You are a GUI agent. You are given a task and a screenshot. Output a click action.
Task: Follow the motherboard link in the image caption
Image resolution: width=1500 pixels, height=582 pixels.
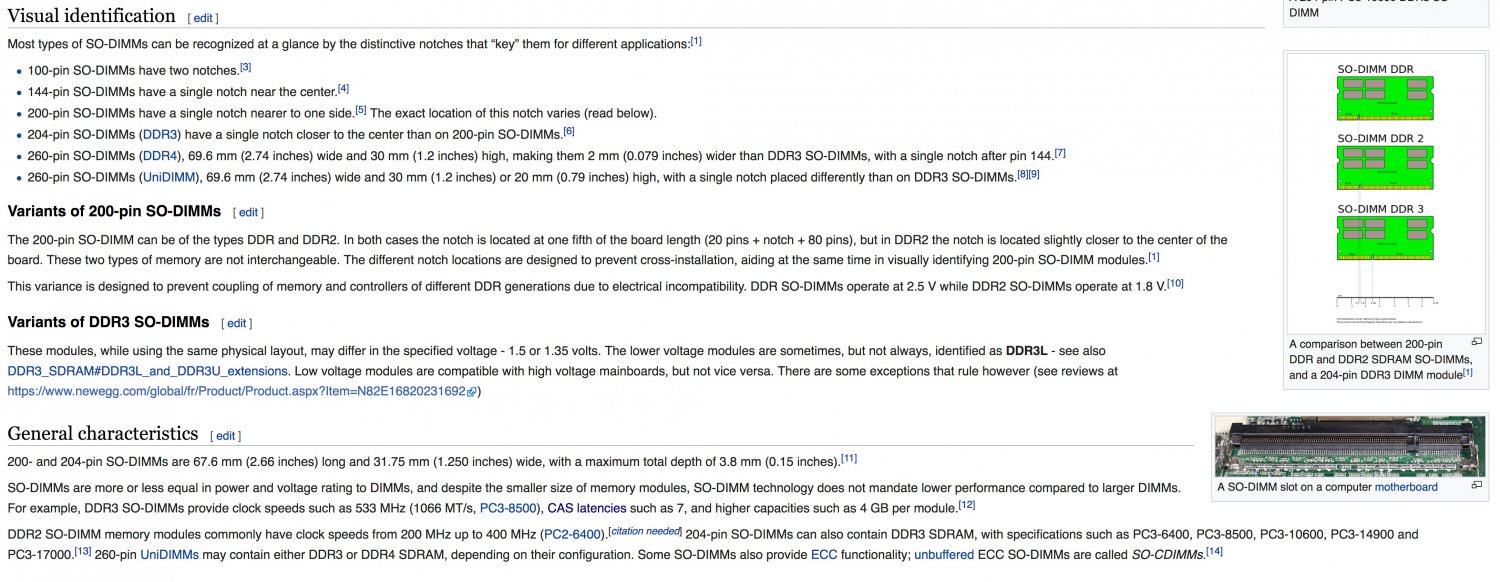pos(1406,487)
